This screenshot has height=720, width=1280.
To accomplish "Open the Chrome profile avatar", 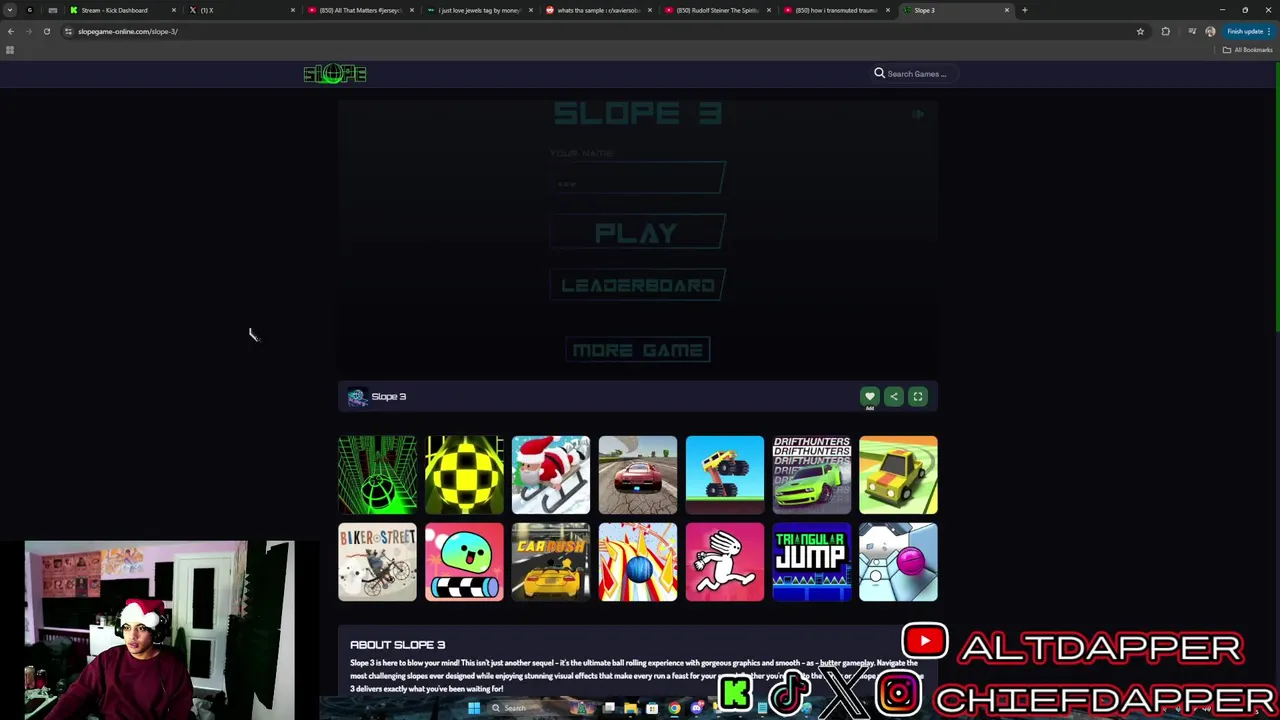I will [1210, 31].
